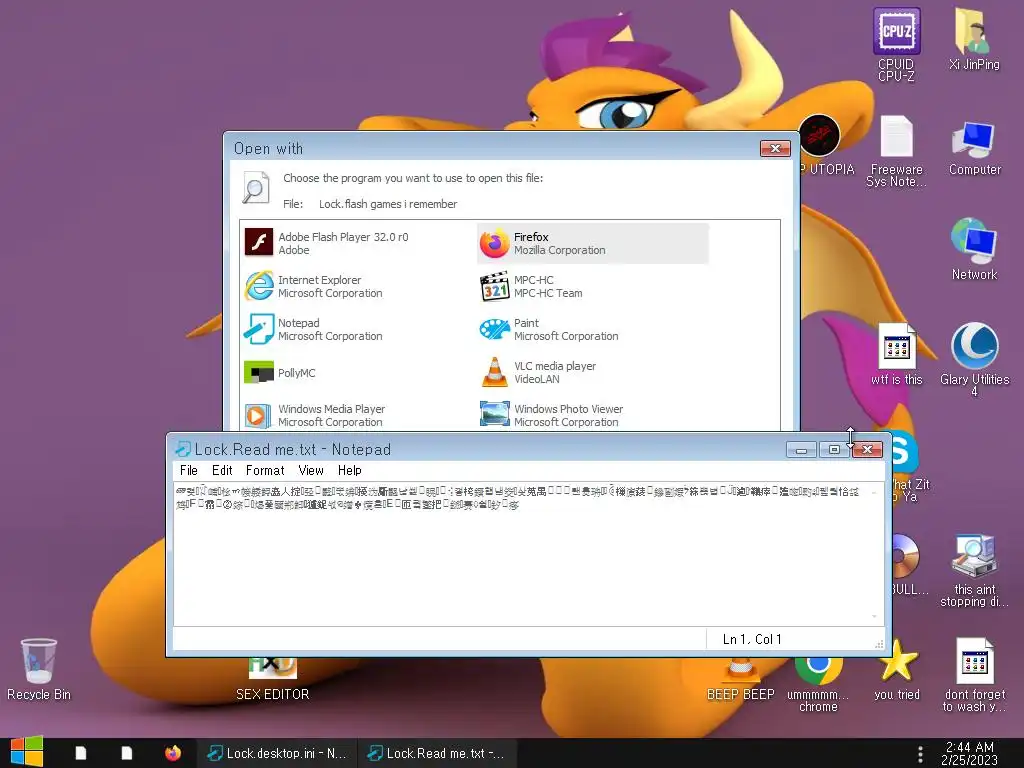Click the second blank document taskbar icon
Image resolution: width=1024 pixels, height=768 pixels.
[x=127, y=753]
